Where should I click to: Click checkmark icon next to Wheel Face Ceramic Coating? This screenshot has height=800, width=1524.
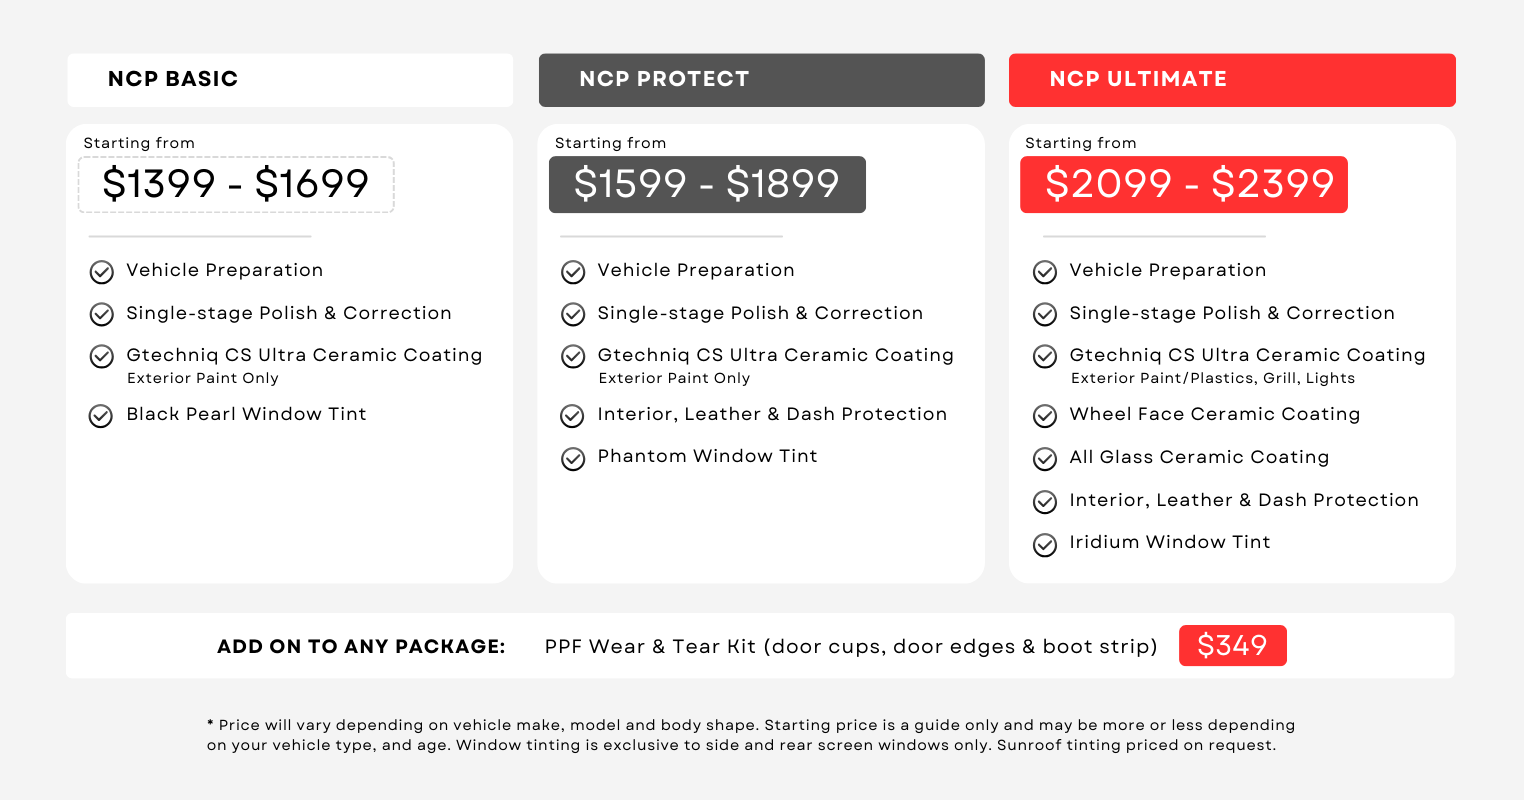1045,416
